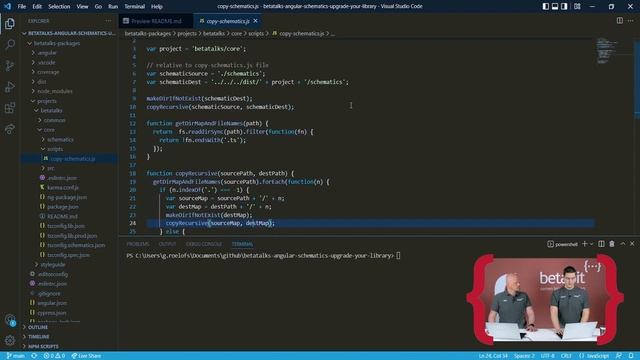Toggle panel layout icon in title bar

click(x=555, y=7)
